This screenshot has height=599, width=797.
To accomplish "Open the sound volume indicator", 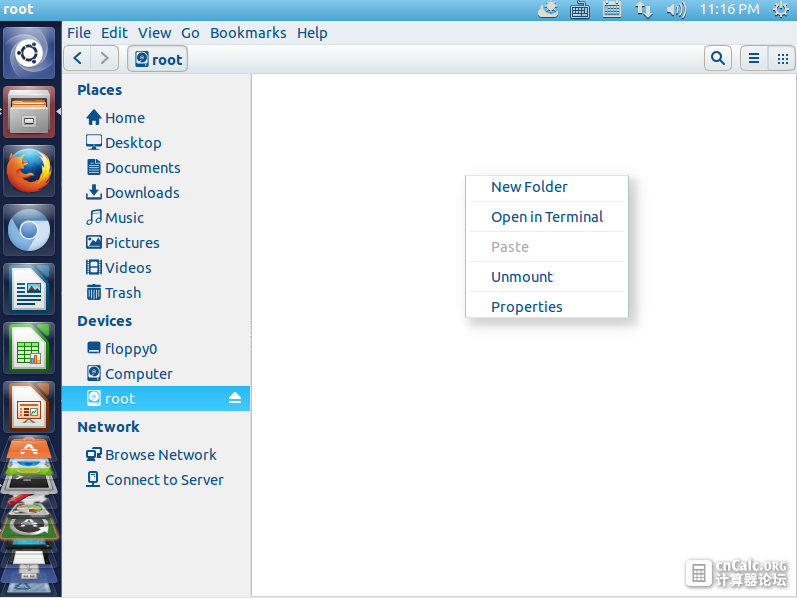I will click(x=676, y=10).
